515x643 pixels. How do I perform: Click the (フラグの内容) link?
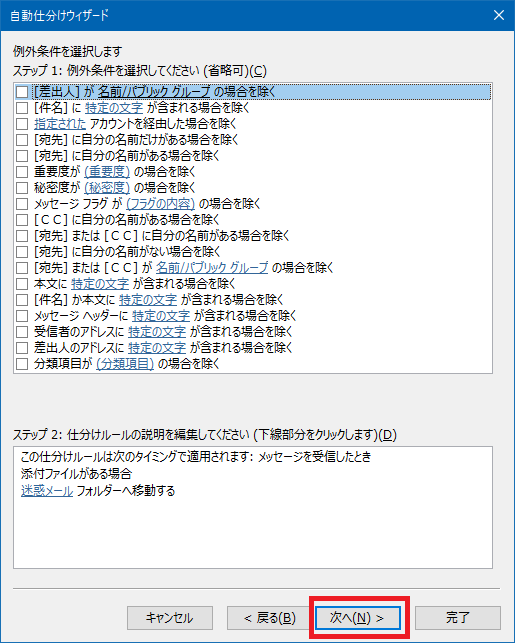(160, 204)
